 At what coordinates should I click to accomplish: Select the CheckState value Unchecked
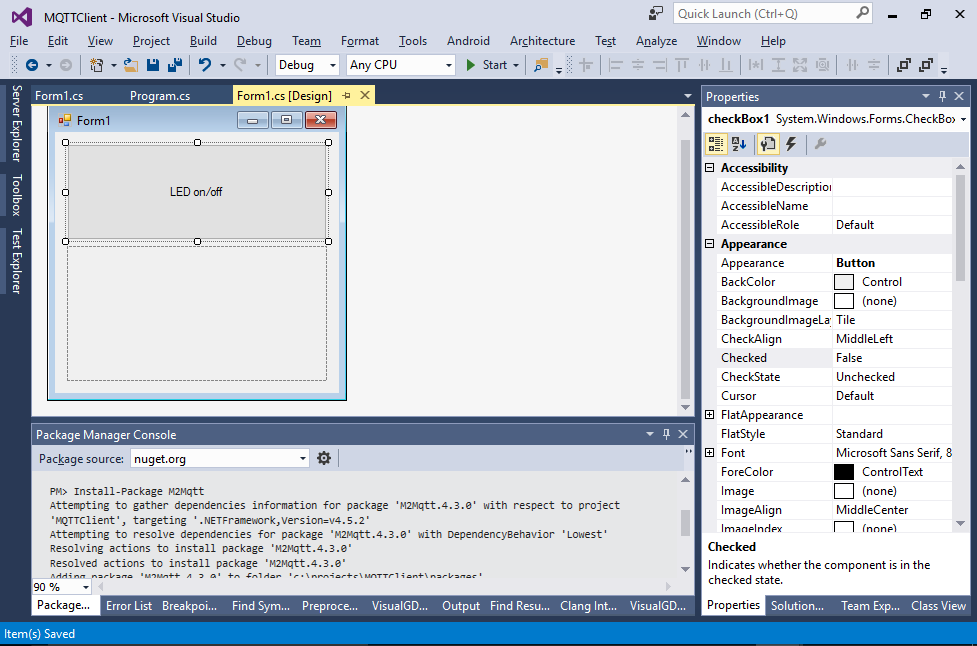[892, 377]
